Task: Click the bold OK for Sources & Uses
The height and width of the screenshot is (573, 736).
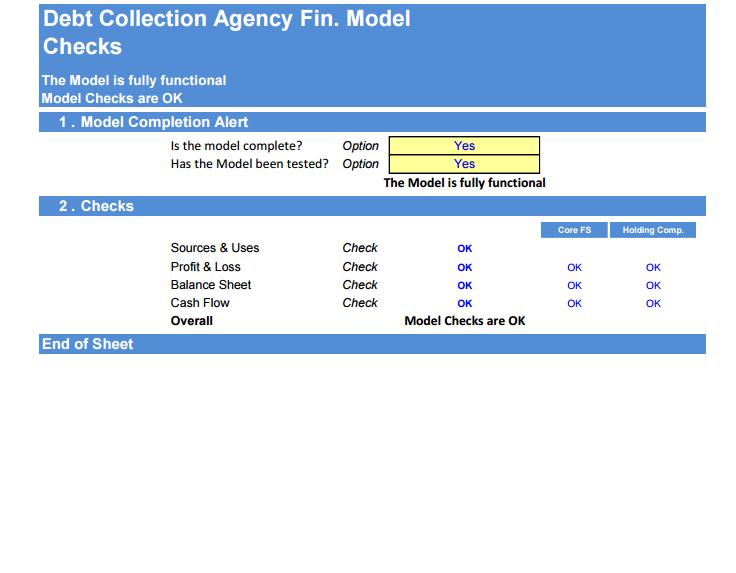Action: tap(465, 249)
